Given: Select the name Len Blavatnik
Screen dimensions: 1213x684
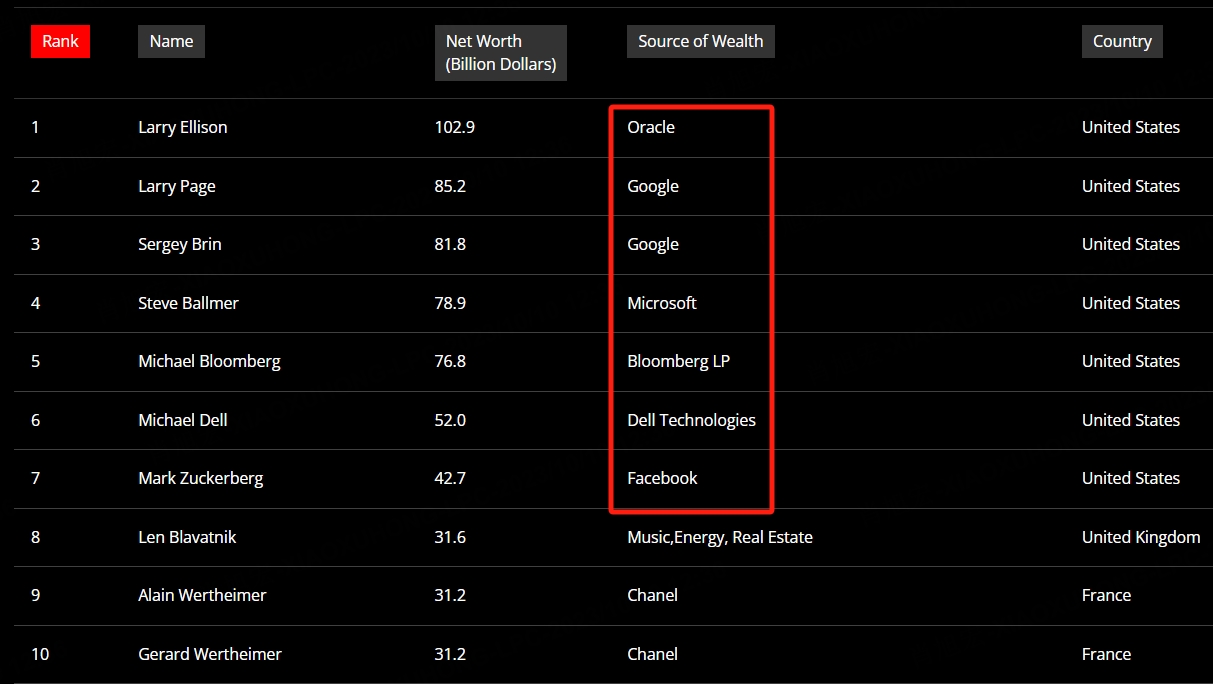Looking at the screenshot, I should pos(187,537).
